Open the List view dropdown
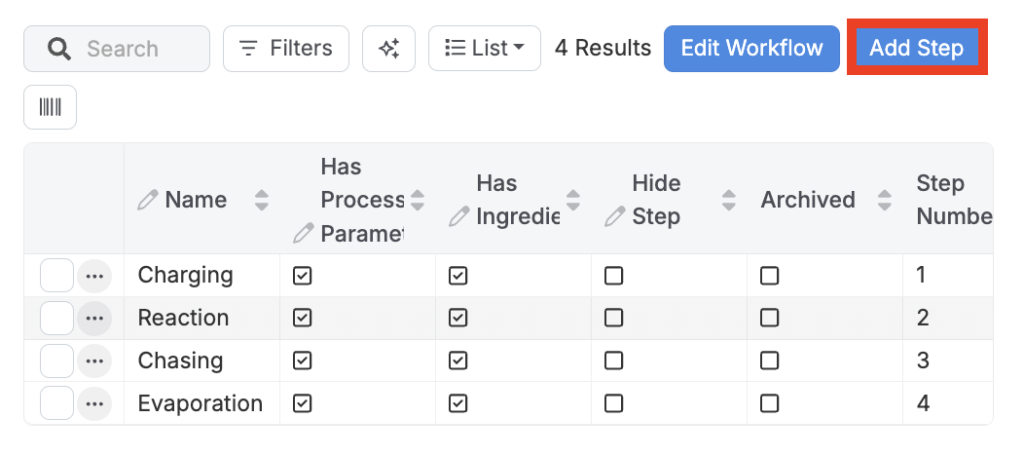This screenshot has width=1024, height=456. pyautogui.click(x=485, y=49)
